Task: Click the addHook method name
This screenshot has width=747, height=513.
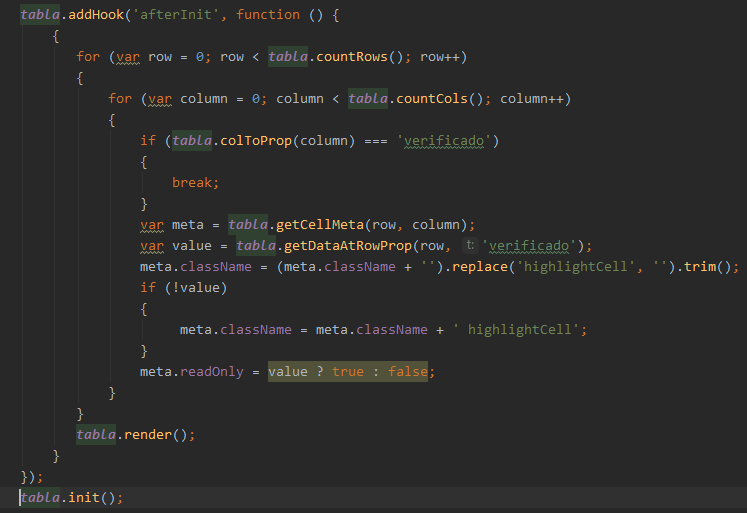Action: (x=96, y=15)
